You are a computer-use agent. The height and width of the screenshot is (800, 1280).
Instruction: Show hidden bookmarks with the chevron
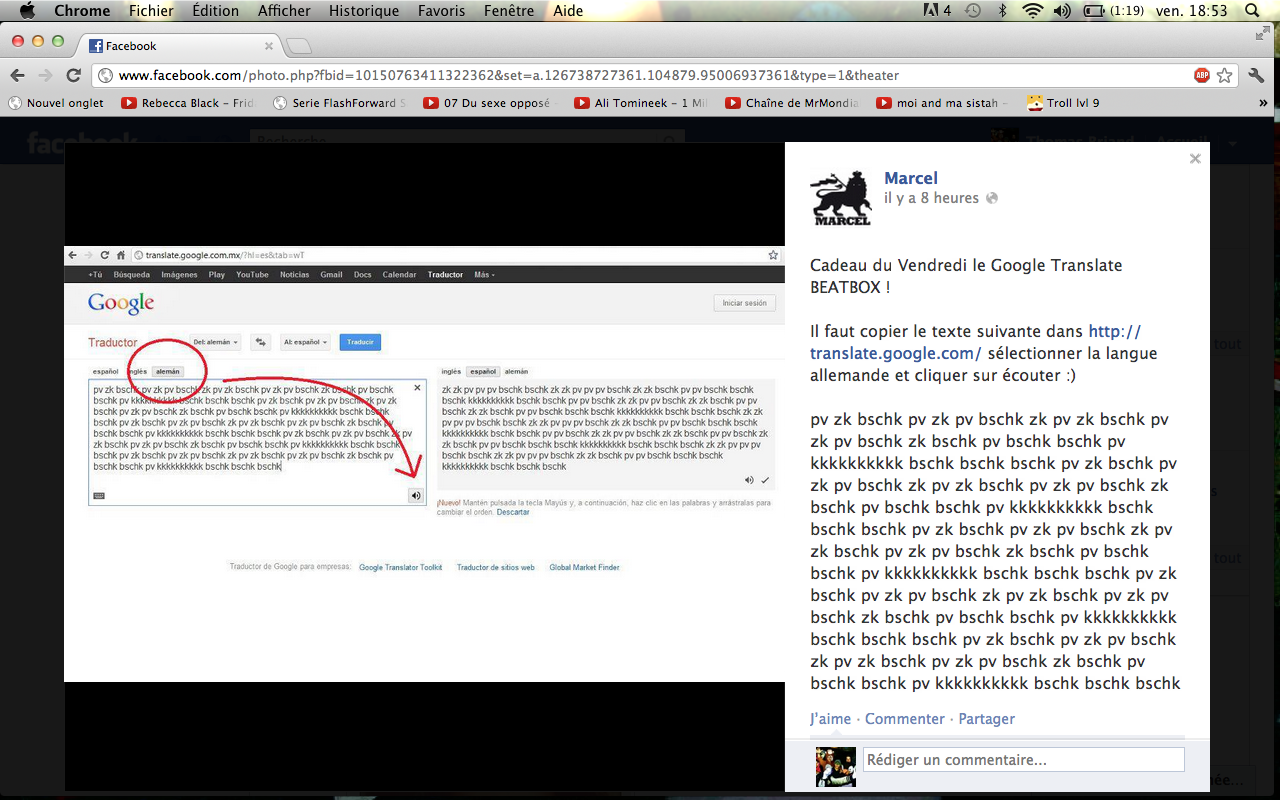point(1264,103)
